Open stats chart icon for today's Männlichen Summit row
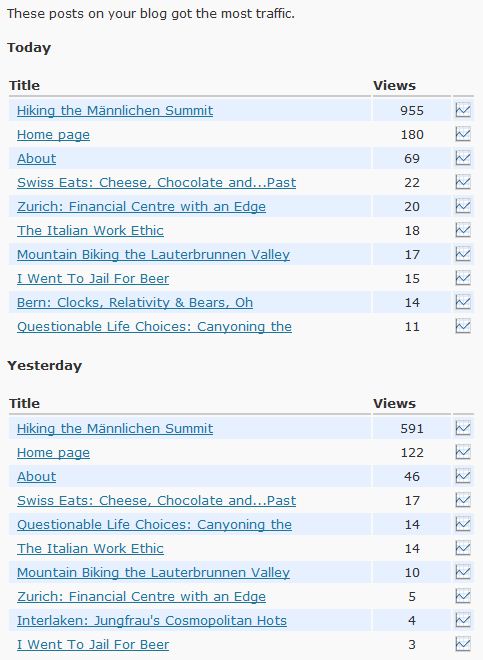Screen dimensions: 483x660 [x=463, y=110]
